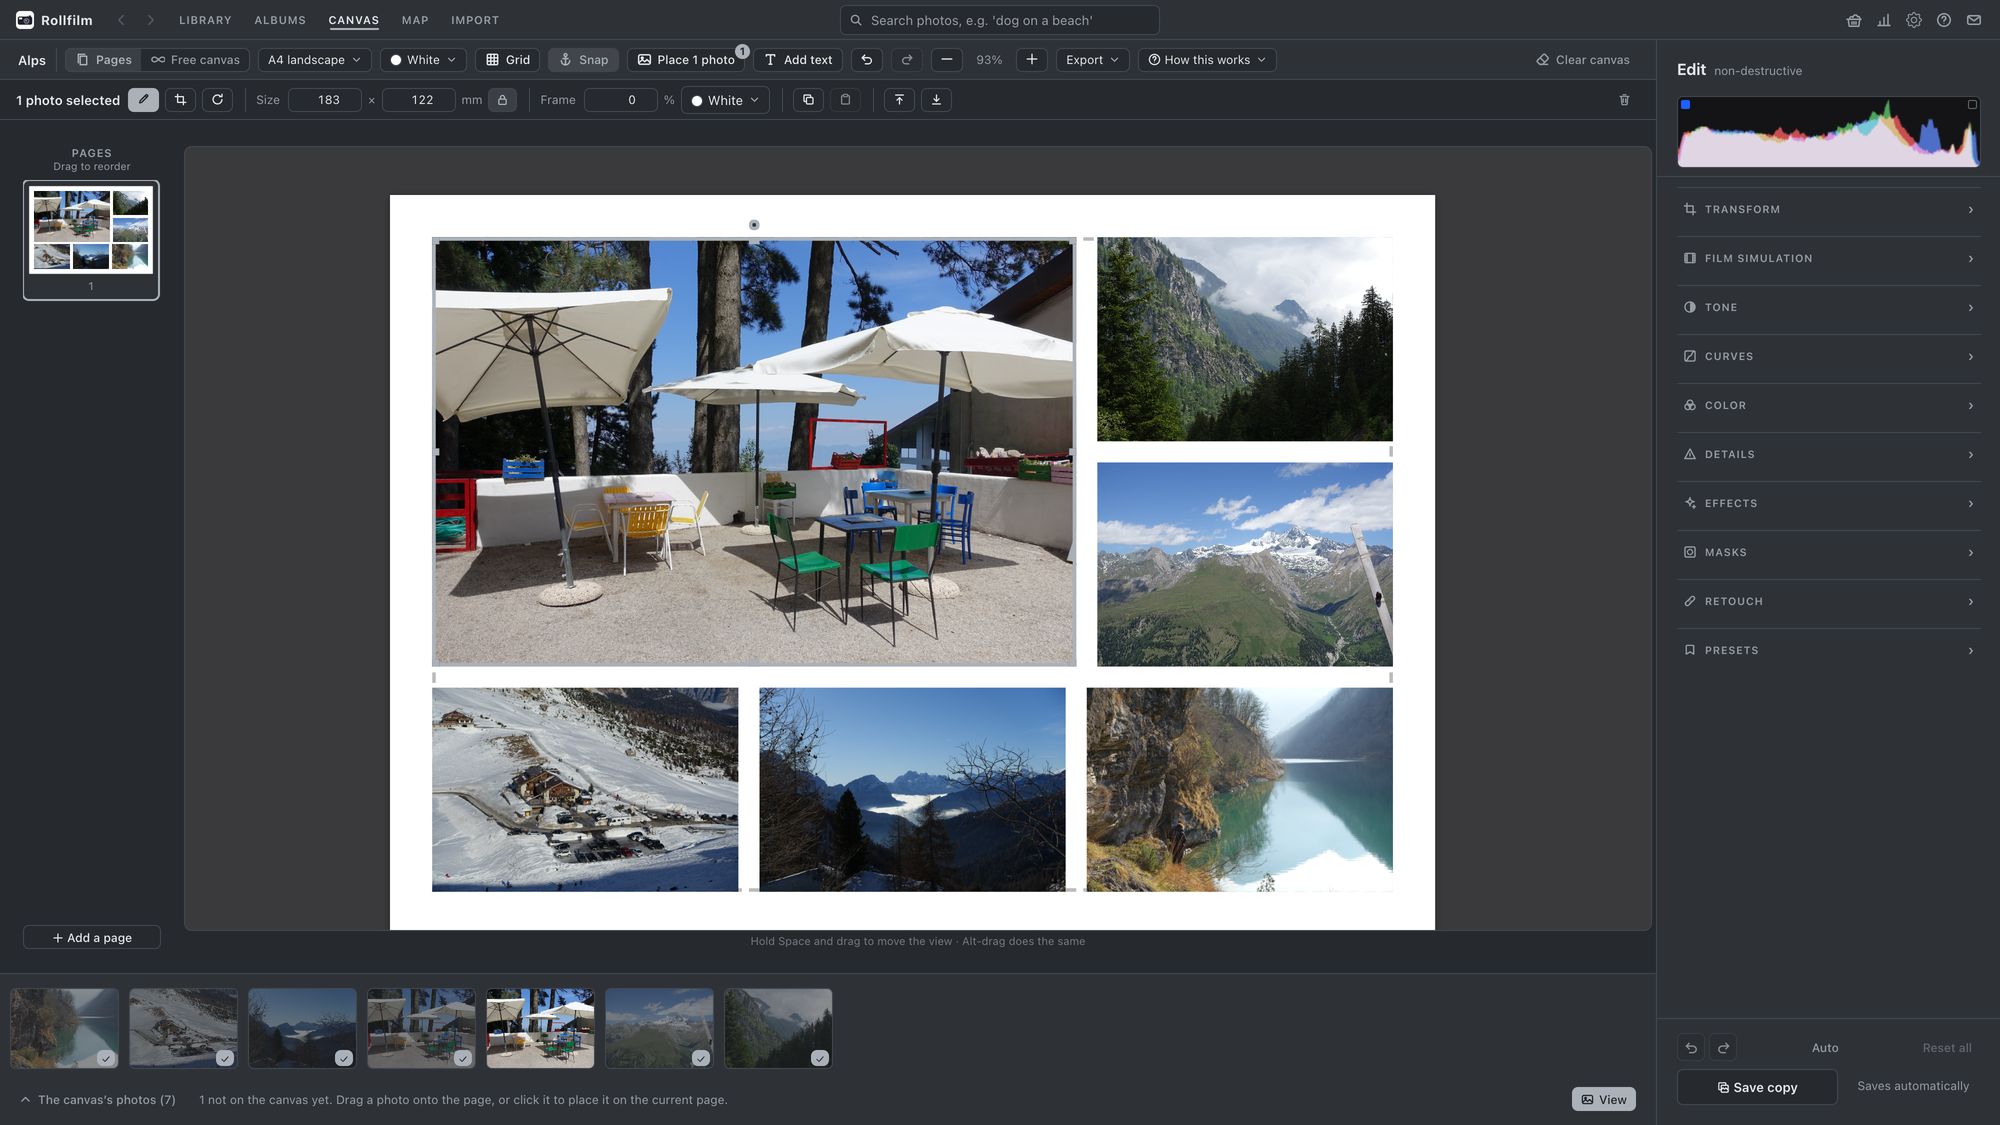Open the Export dropdown
This screenshot has width=2000, height=1125.
[x=1092, y=60]
